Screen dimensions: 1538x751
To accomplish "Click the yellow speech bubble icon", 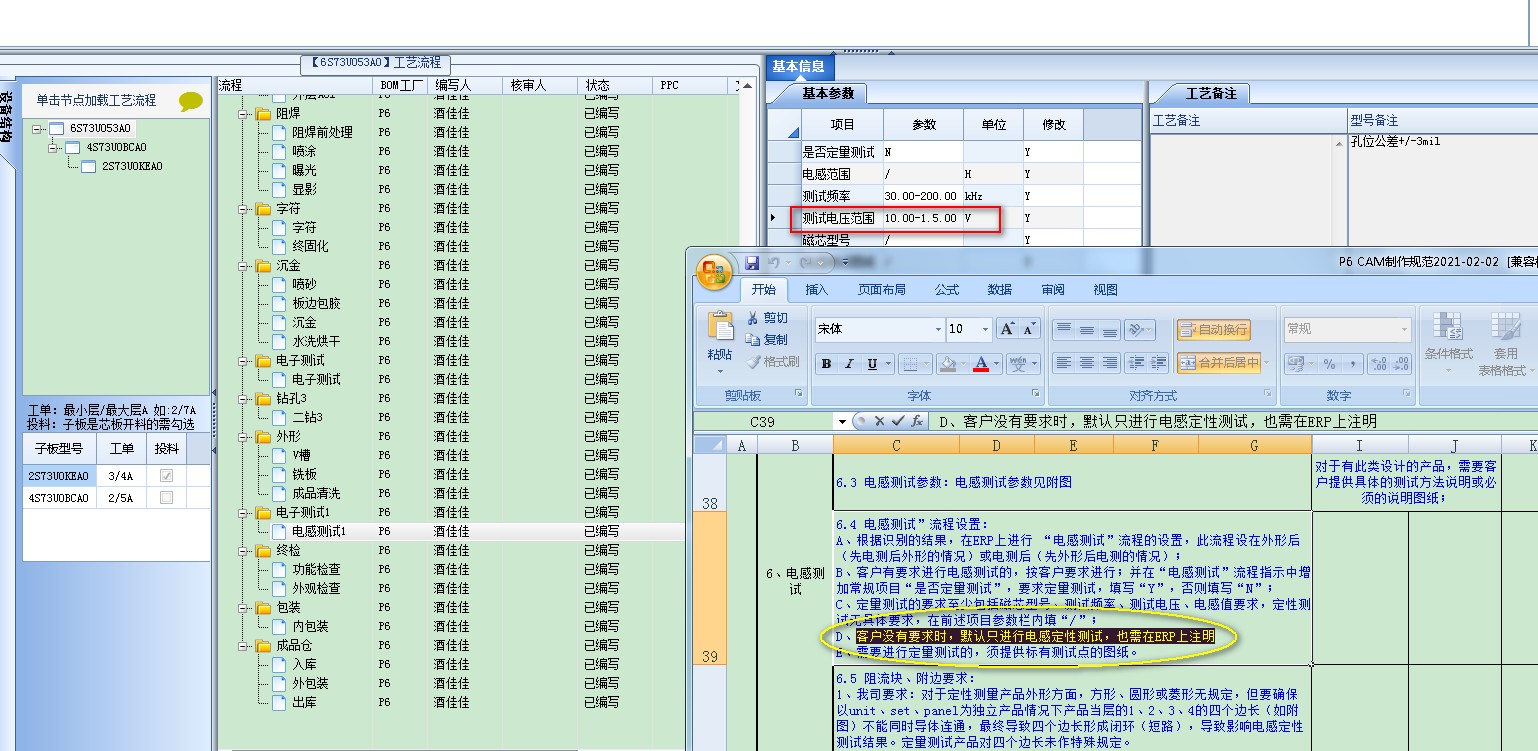I will click(x=191, y=101).
